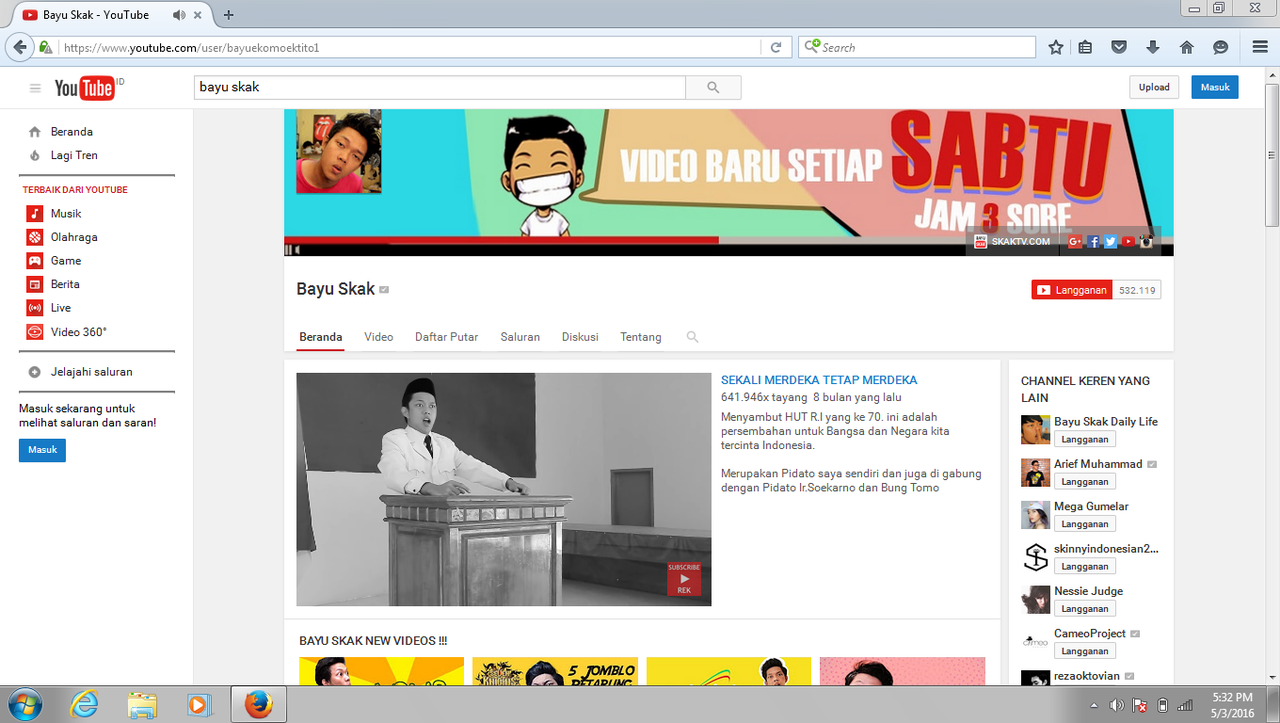Open the Windows Start menu
The image size is (1280, 723).
tap(24, 704)
